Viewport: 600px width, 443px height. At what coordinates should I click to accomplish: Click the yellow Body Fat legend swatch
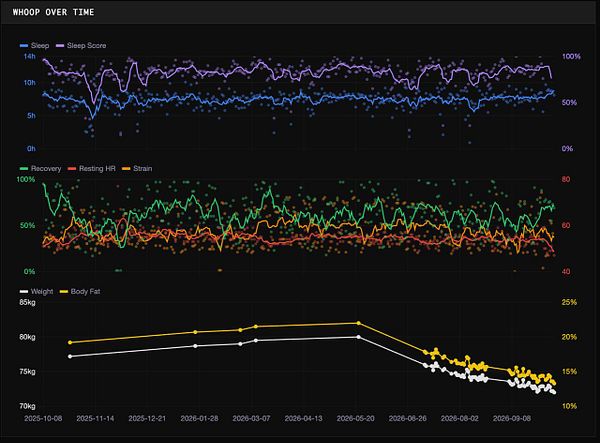[64, 292]
